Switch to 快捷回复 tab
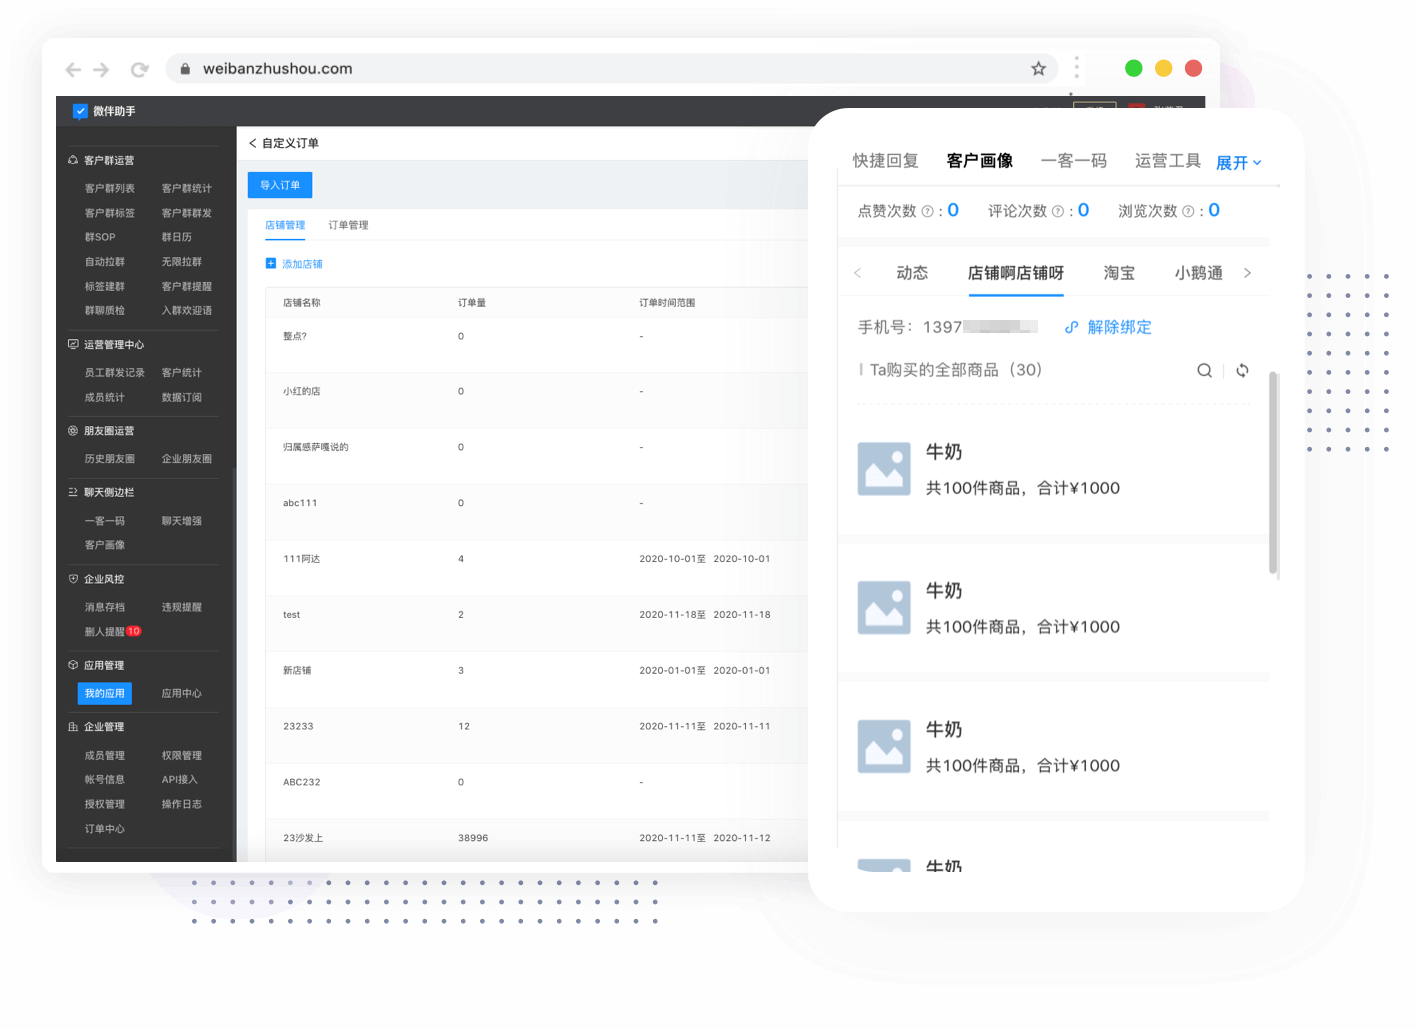This screenshot has width=1418, height=1028. click(x=885, y=161)
